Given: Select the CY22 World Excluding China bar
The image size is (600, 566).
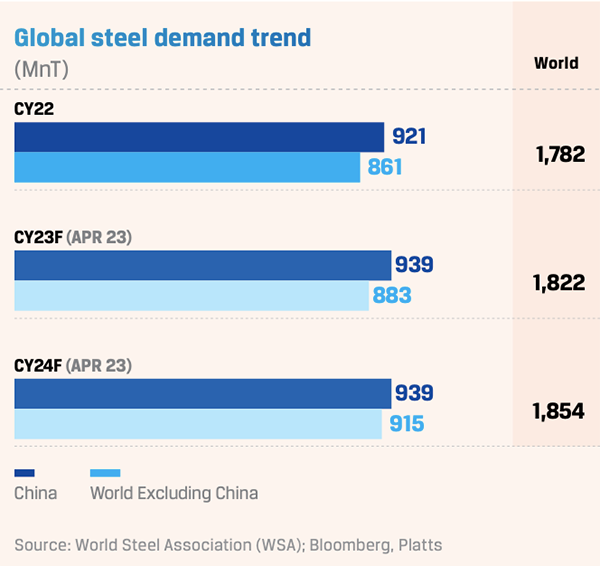Looking at the screenshot, I should point(187,168).
